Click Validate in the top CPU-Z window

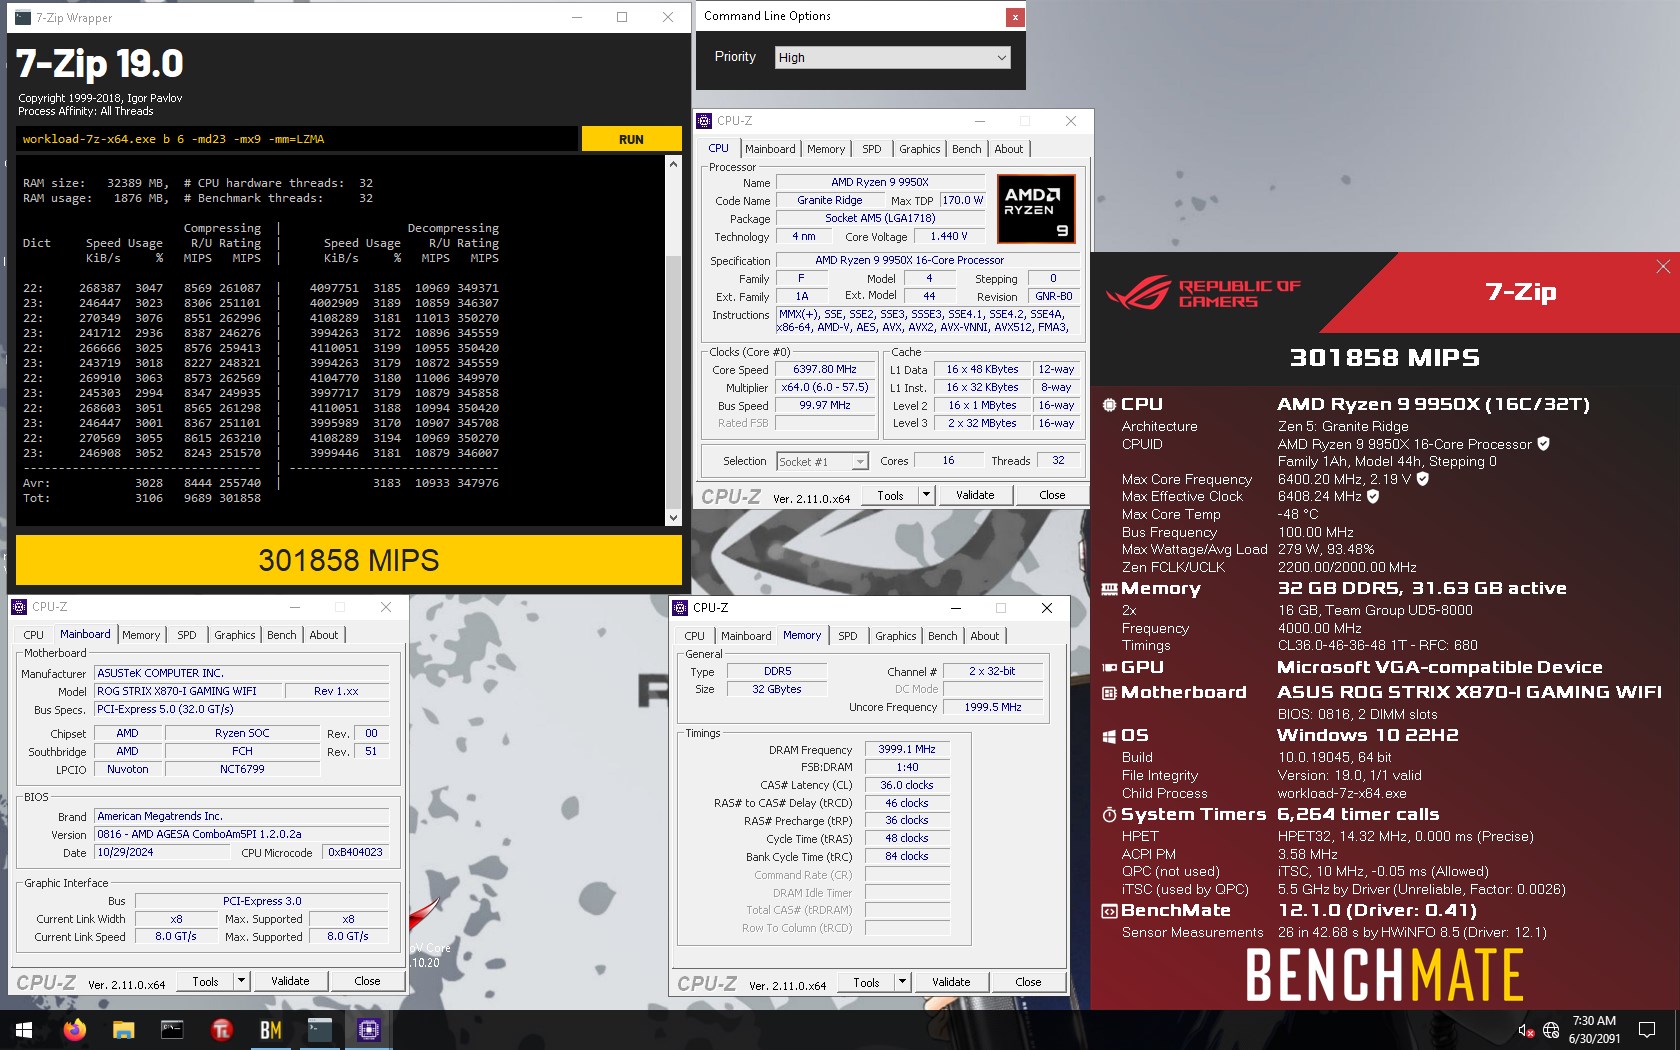coord(975,495)
